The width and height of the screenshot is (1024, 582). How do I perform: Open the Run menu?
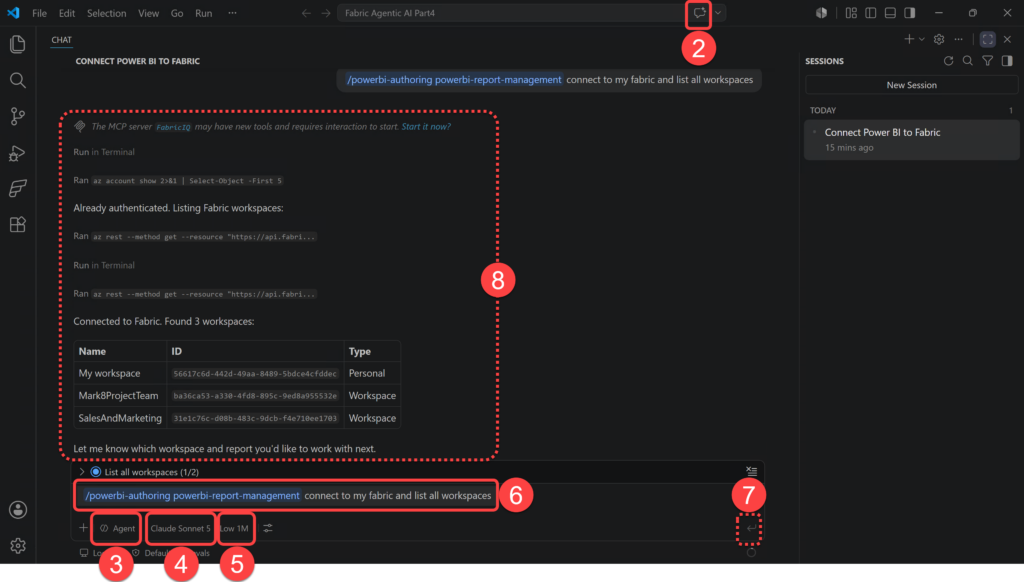pos(204,13)
